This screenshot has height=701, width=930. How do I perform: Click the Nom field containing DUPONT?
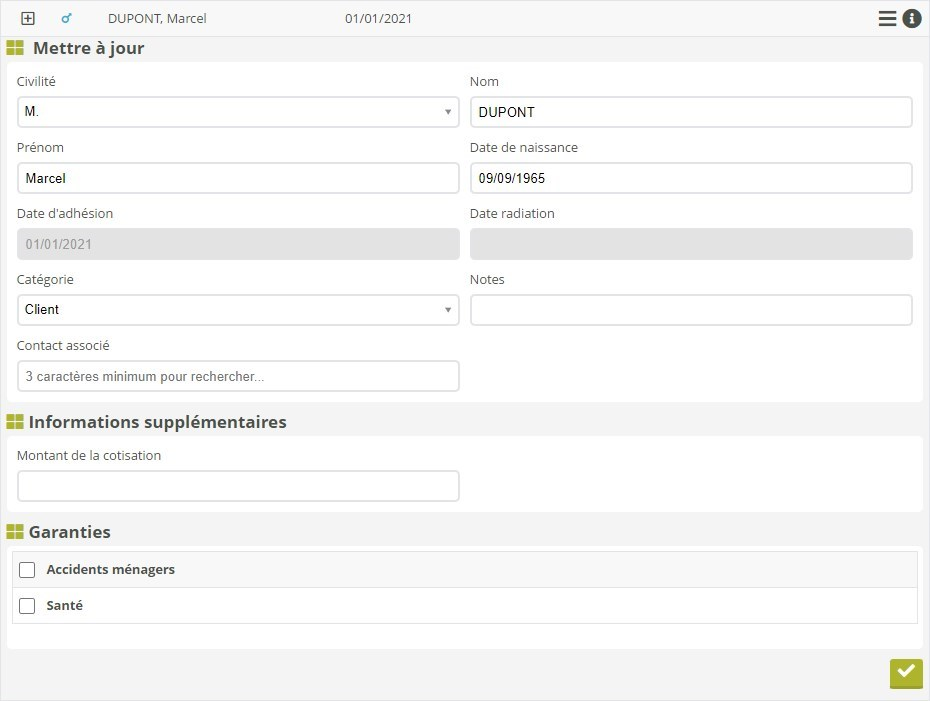click(x=691, y=112)
